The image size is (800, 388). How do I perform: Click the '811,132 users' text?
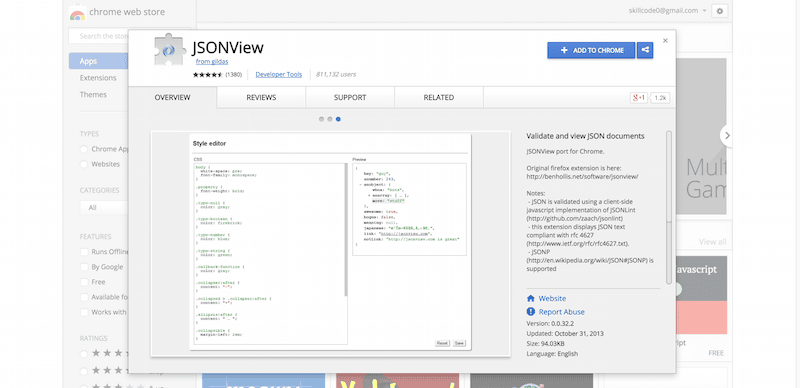(x=336, y=75)
